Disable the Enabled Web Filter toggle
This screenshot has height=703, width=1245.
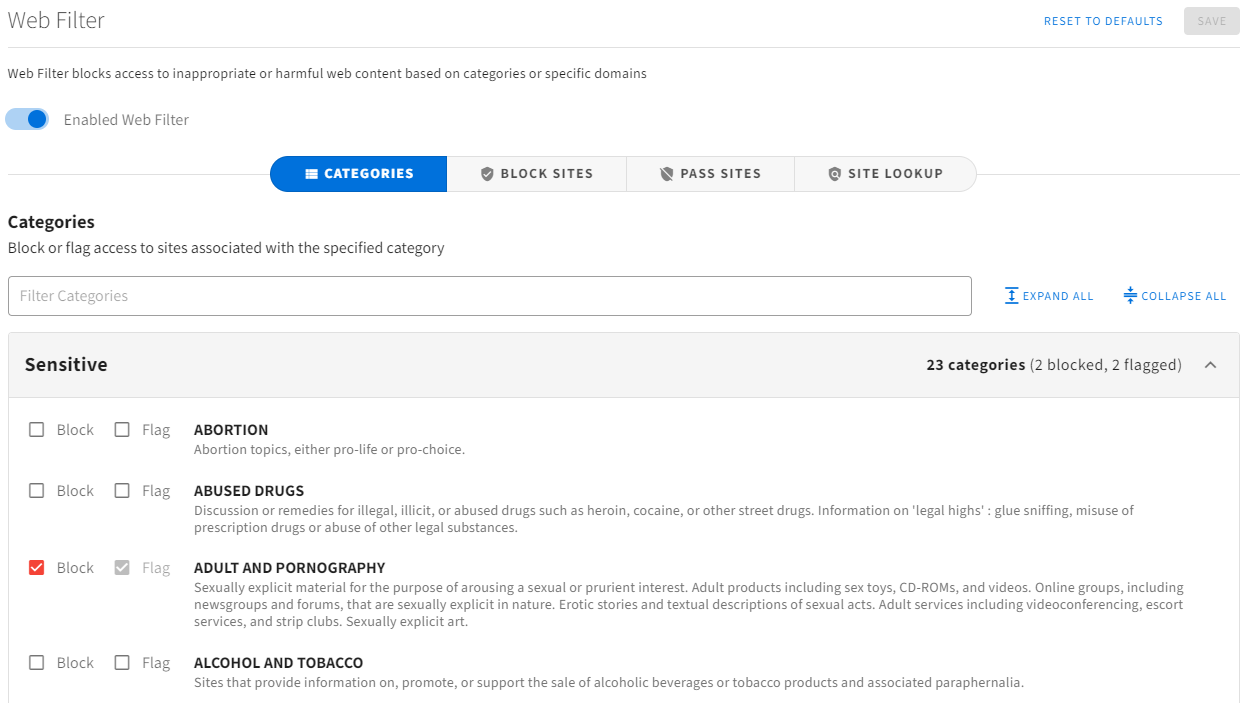point(27,119)
